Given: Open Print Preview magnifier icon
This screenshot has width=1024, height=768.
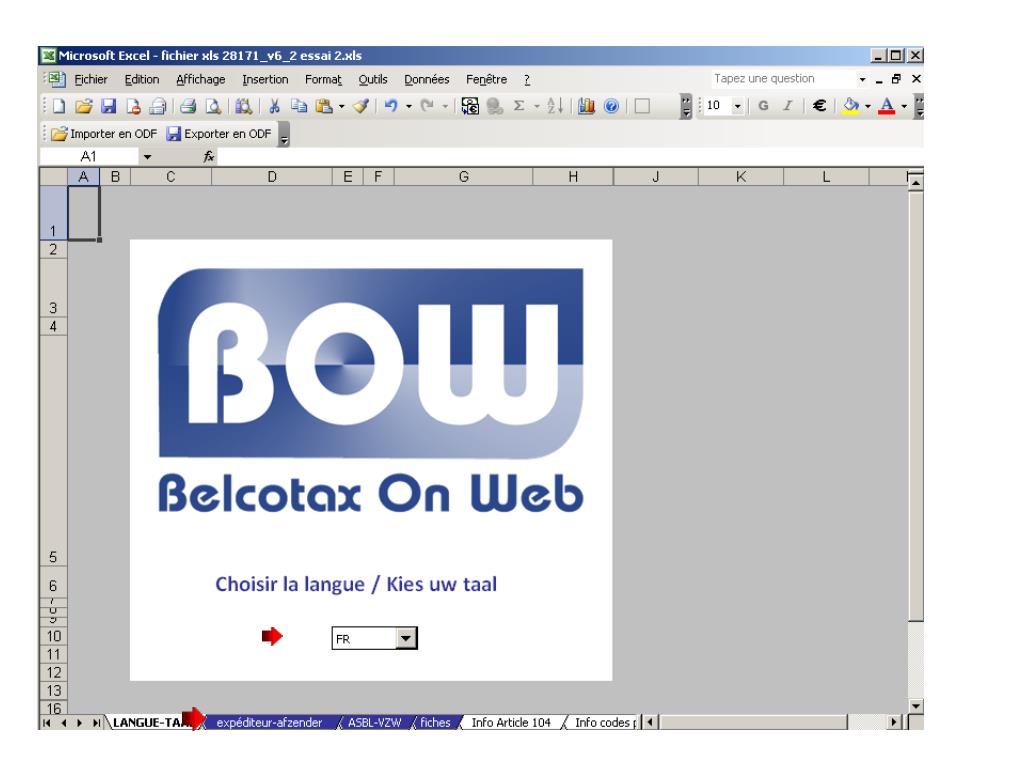Looking at the screenshot, I should point(213,106).
